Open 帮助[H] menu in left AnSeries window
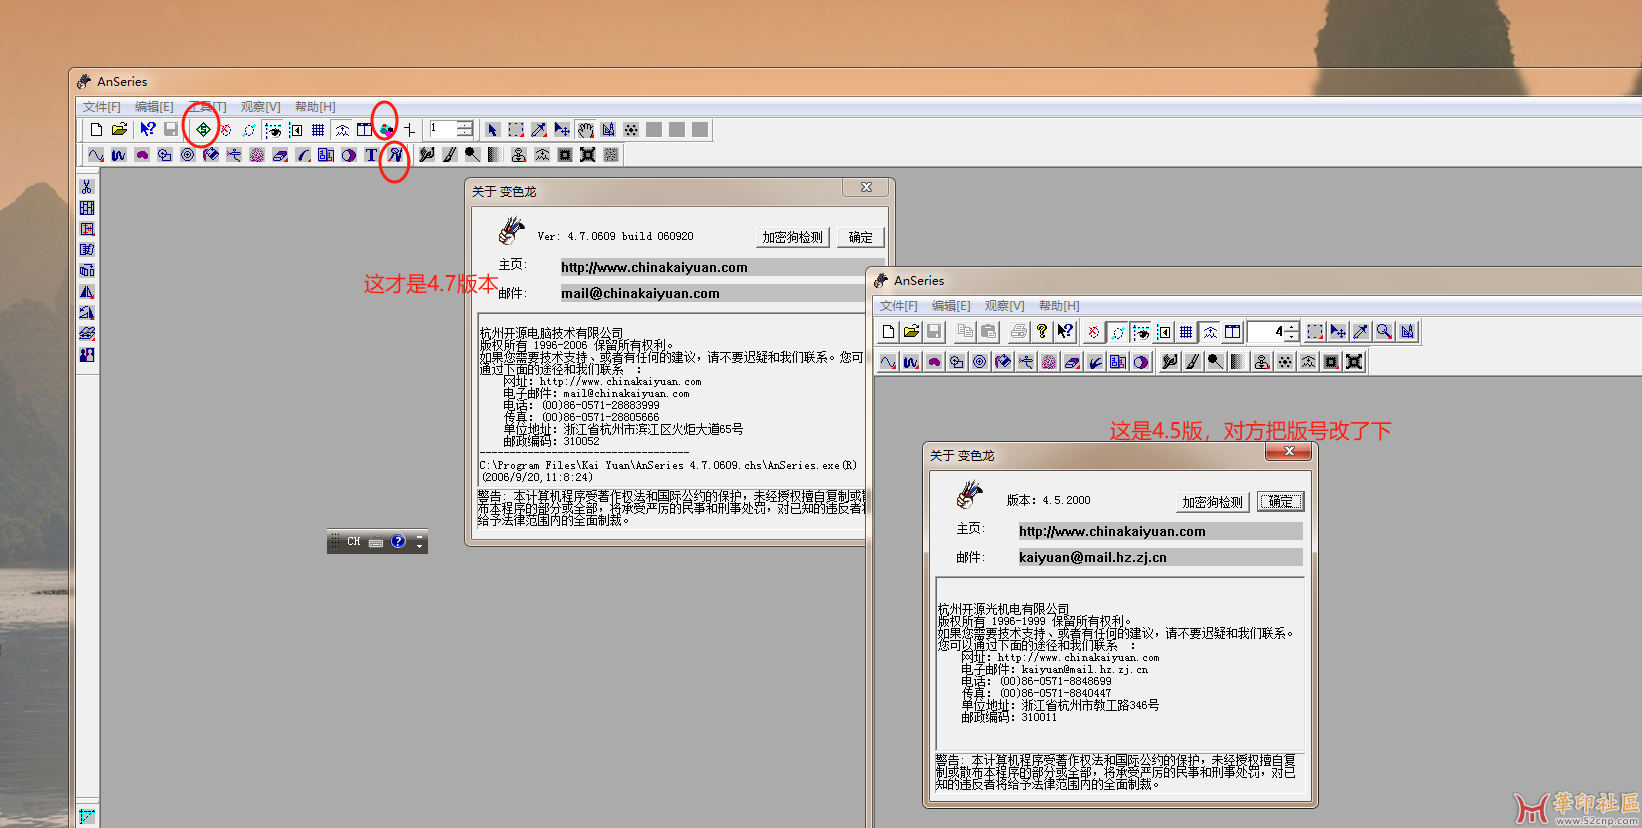The height and width of the screenshot is (828, 1642). tap(315, 106)
